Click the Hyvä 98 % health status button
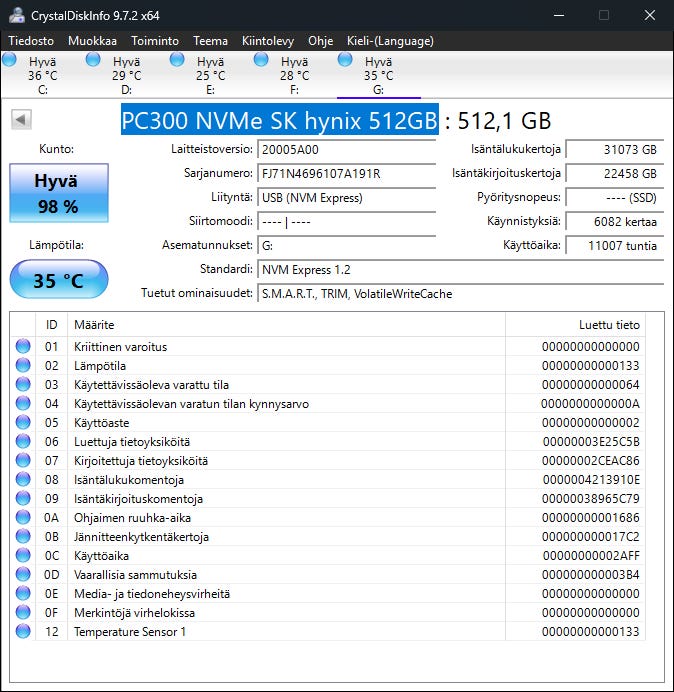The width and height of the screenshot is (674, 692). click(56, 193)
